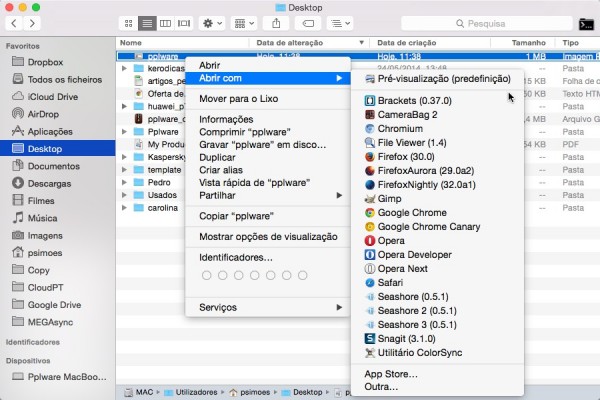Choose Outra… in submenu

coord(437,387)
